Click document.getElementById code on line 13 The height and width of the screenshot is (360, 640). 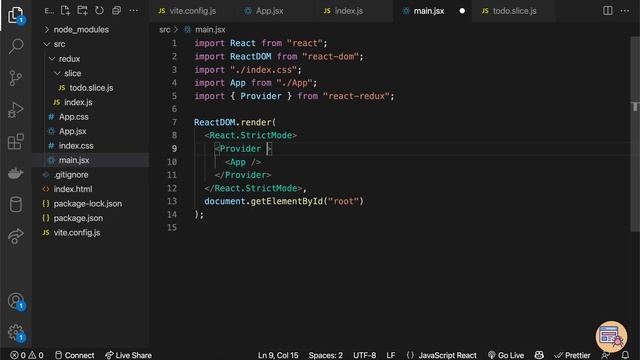point(284,201)
